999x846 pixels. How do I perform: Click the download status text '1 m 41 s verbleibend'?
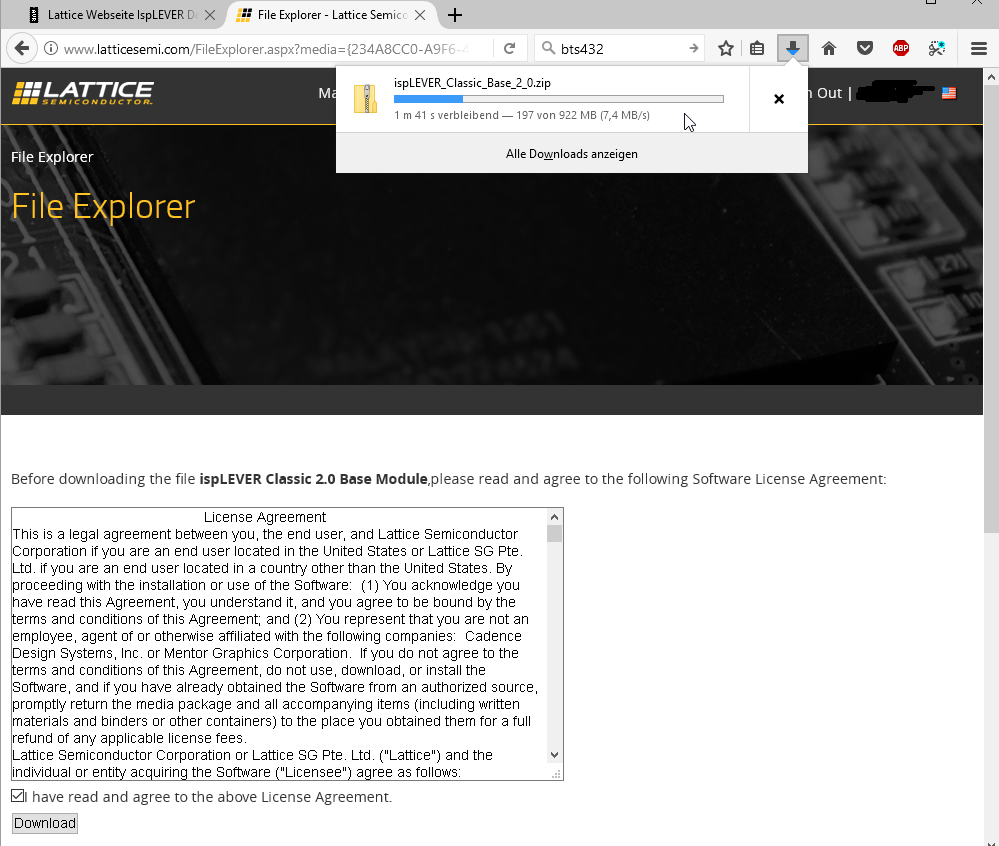coord(446,115)
